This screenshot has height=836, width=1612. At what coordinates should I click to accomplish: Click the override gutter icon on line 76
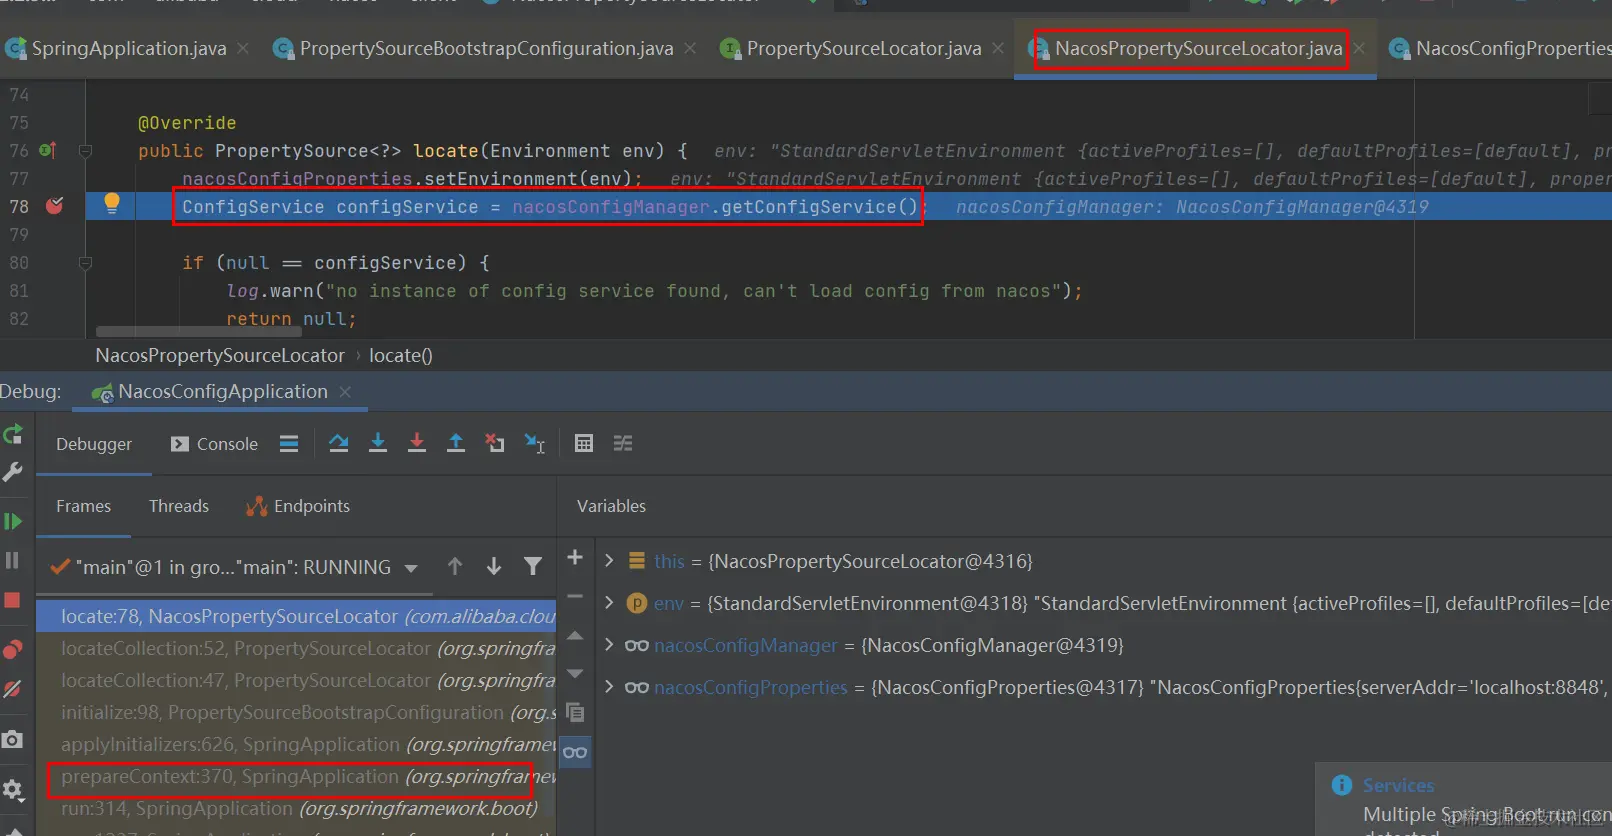coord(47,150)
